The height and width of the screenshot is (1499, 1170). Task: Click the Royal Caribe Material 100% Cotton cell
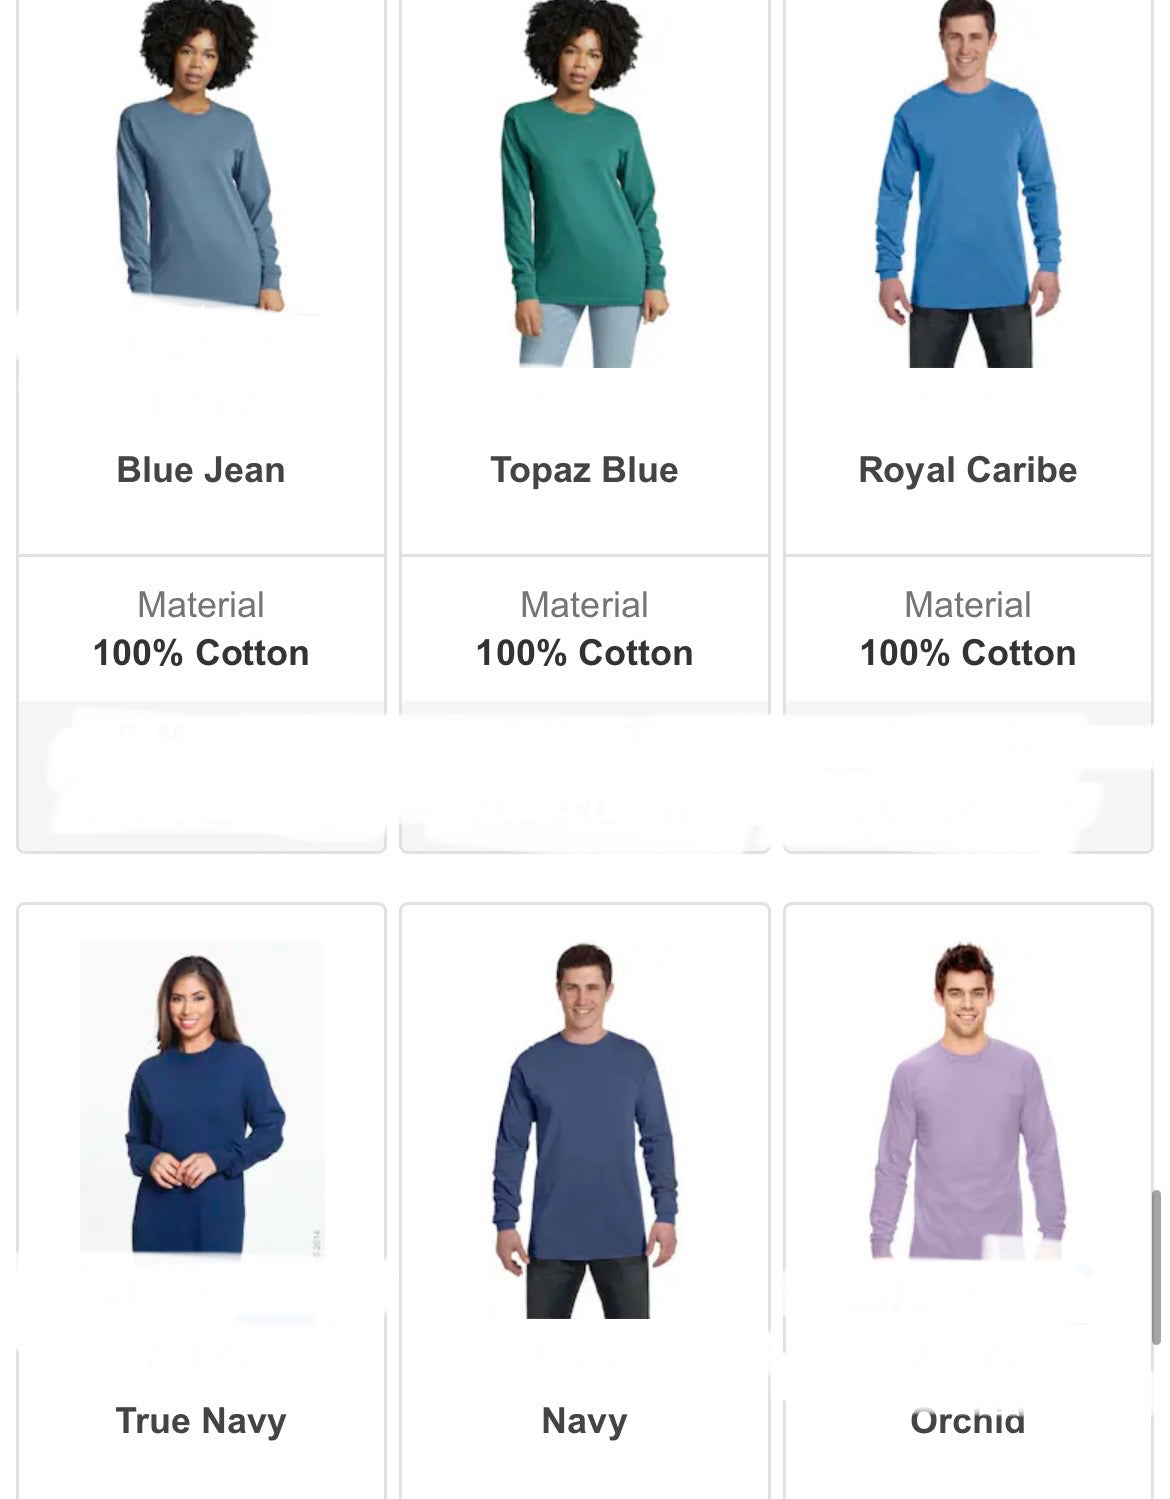pyautogui.click(x=968, y=629)
